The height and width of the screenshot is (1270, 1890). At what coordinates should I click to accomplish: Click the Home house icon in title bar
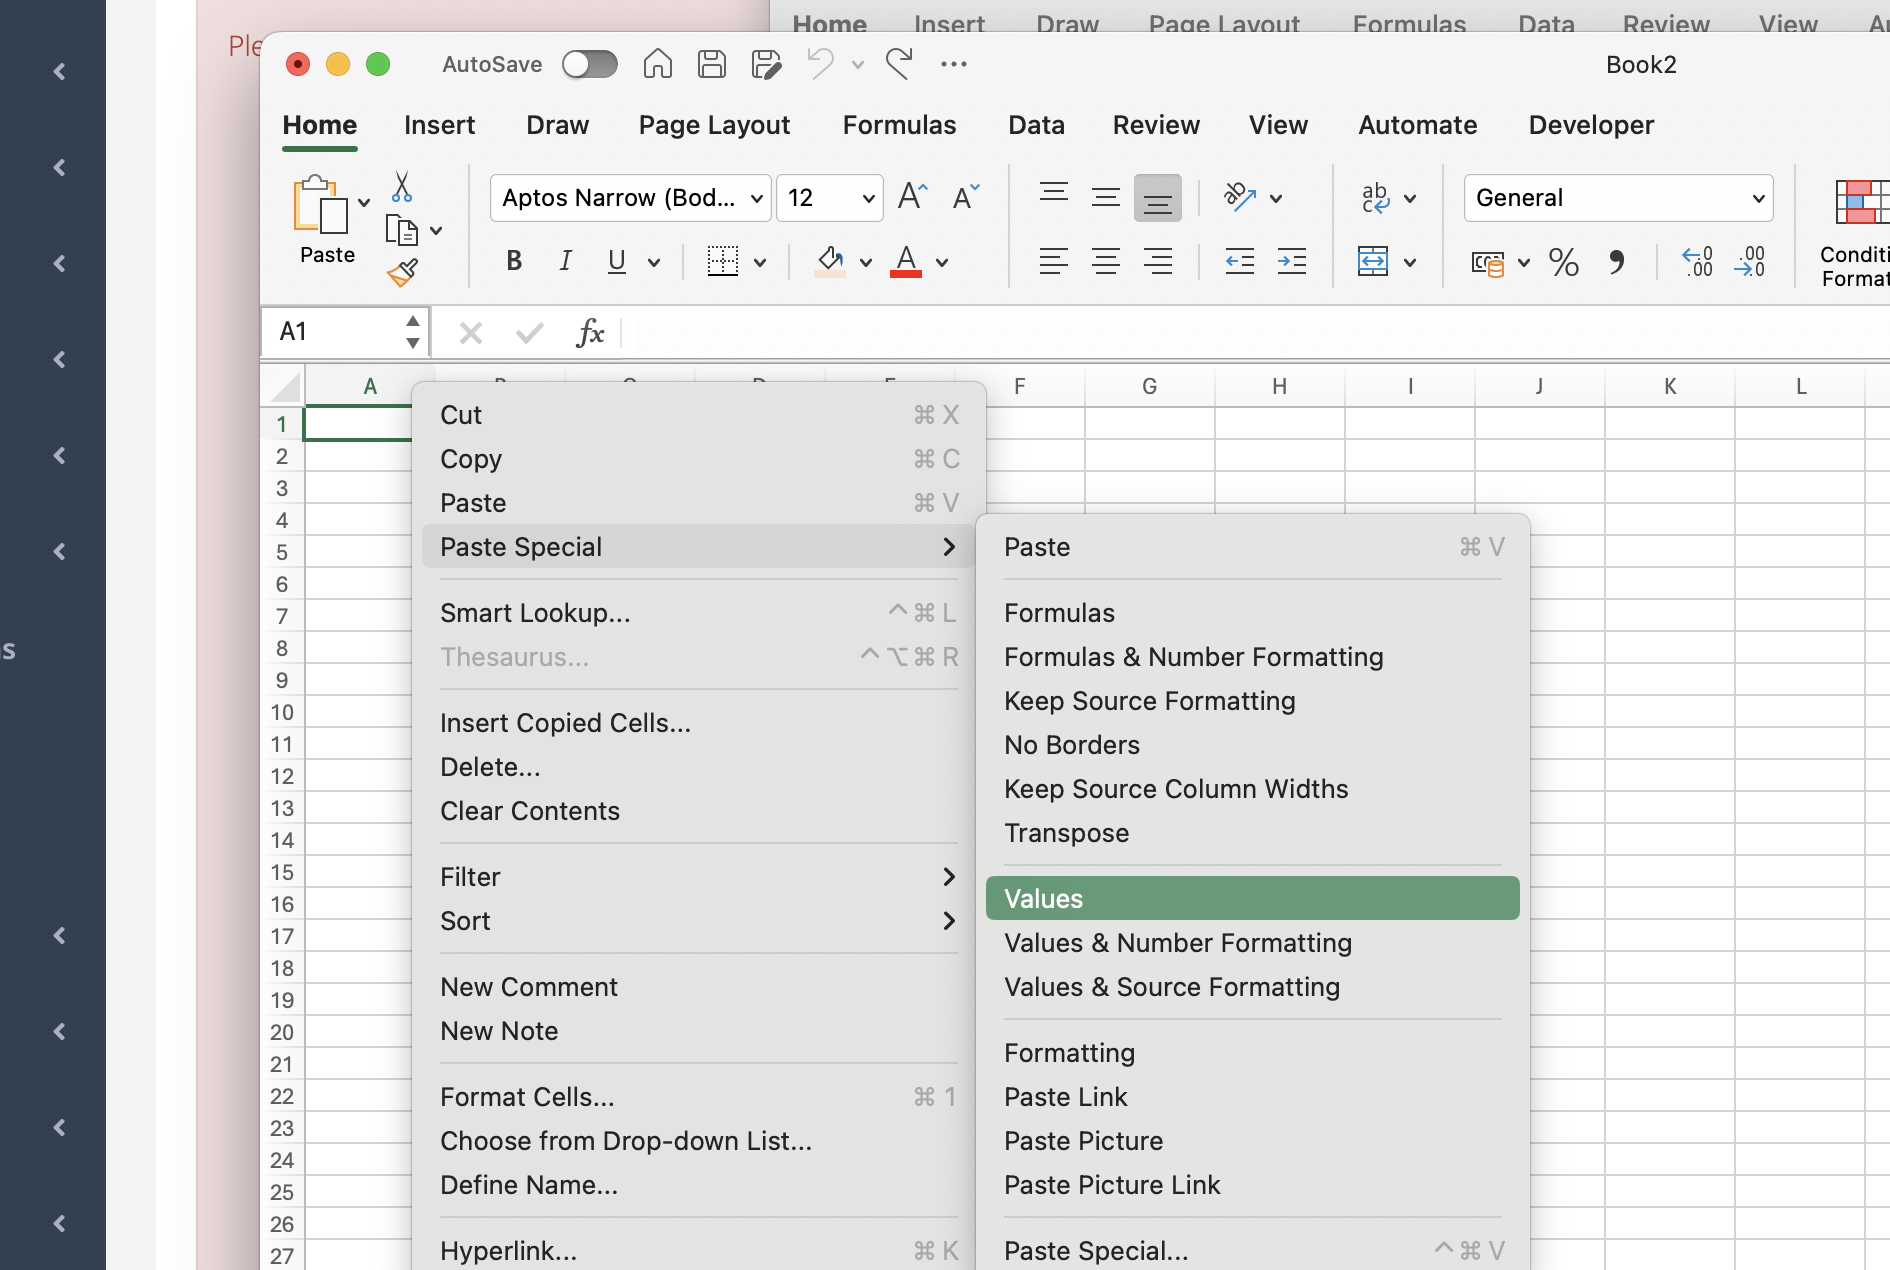[x=657, y=64]
